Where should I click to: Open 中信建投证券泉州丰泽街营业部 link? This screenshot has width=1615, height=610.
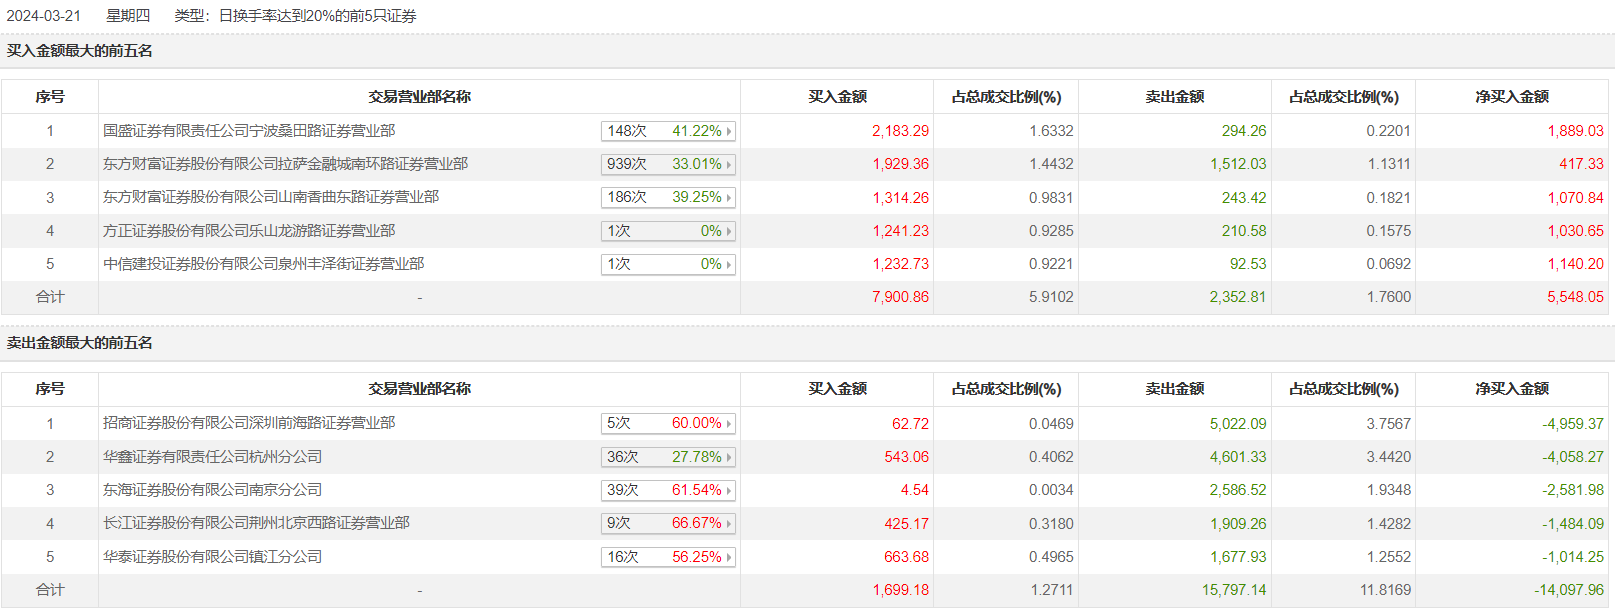[x=263, y=264]
